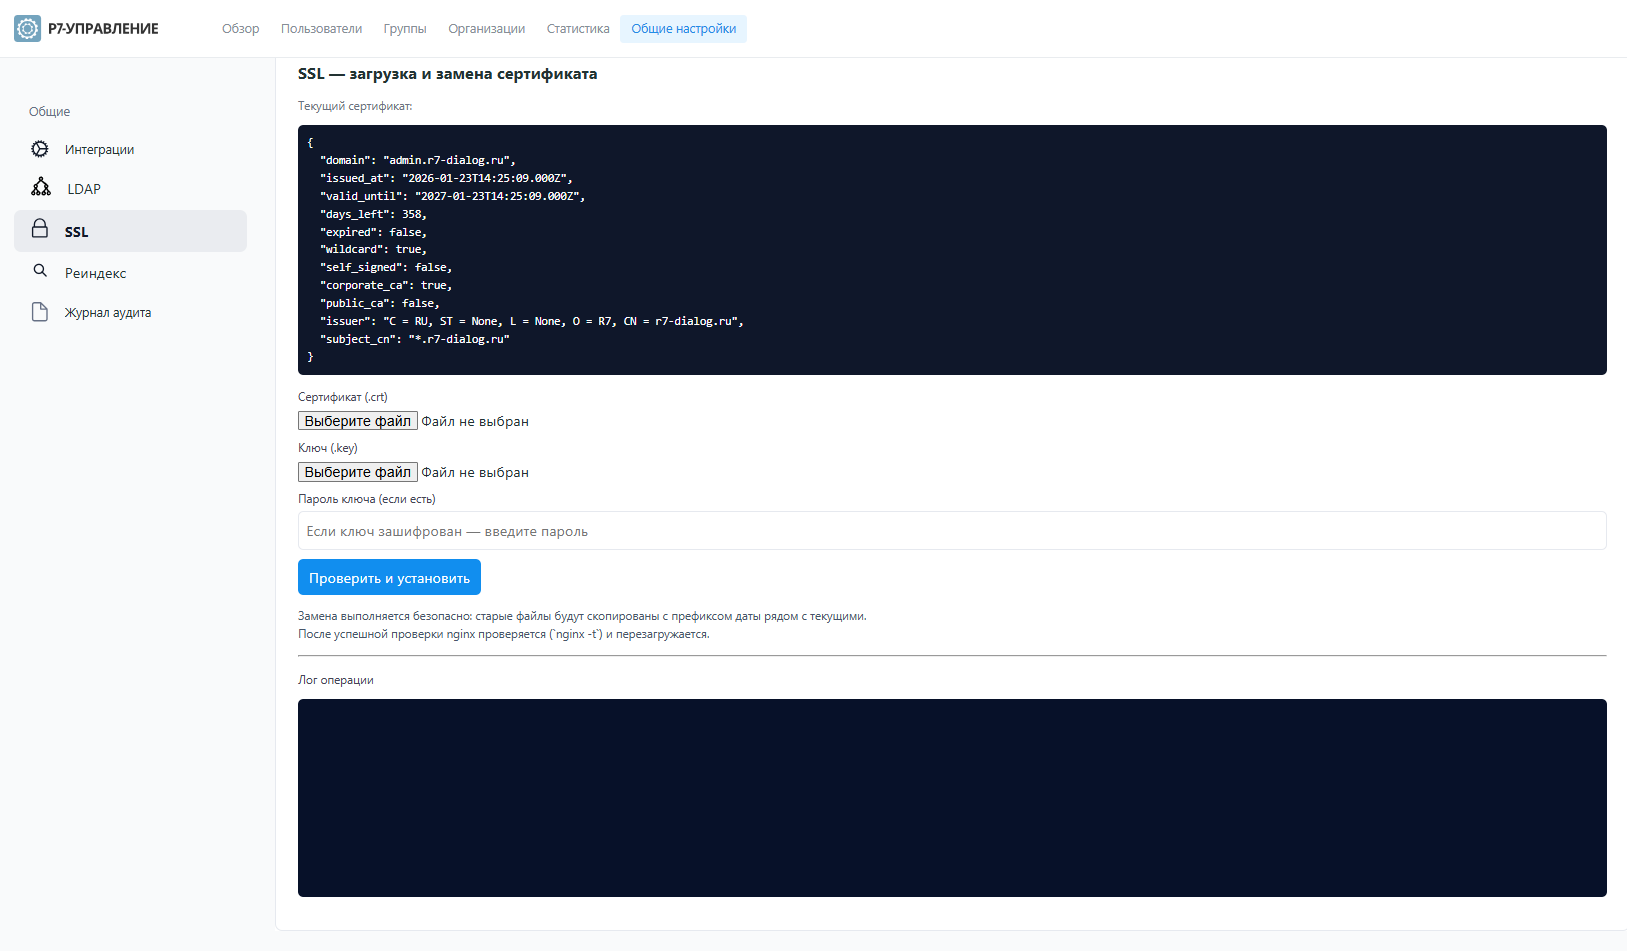Switch to the Обзор tab

coord(240,29)
